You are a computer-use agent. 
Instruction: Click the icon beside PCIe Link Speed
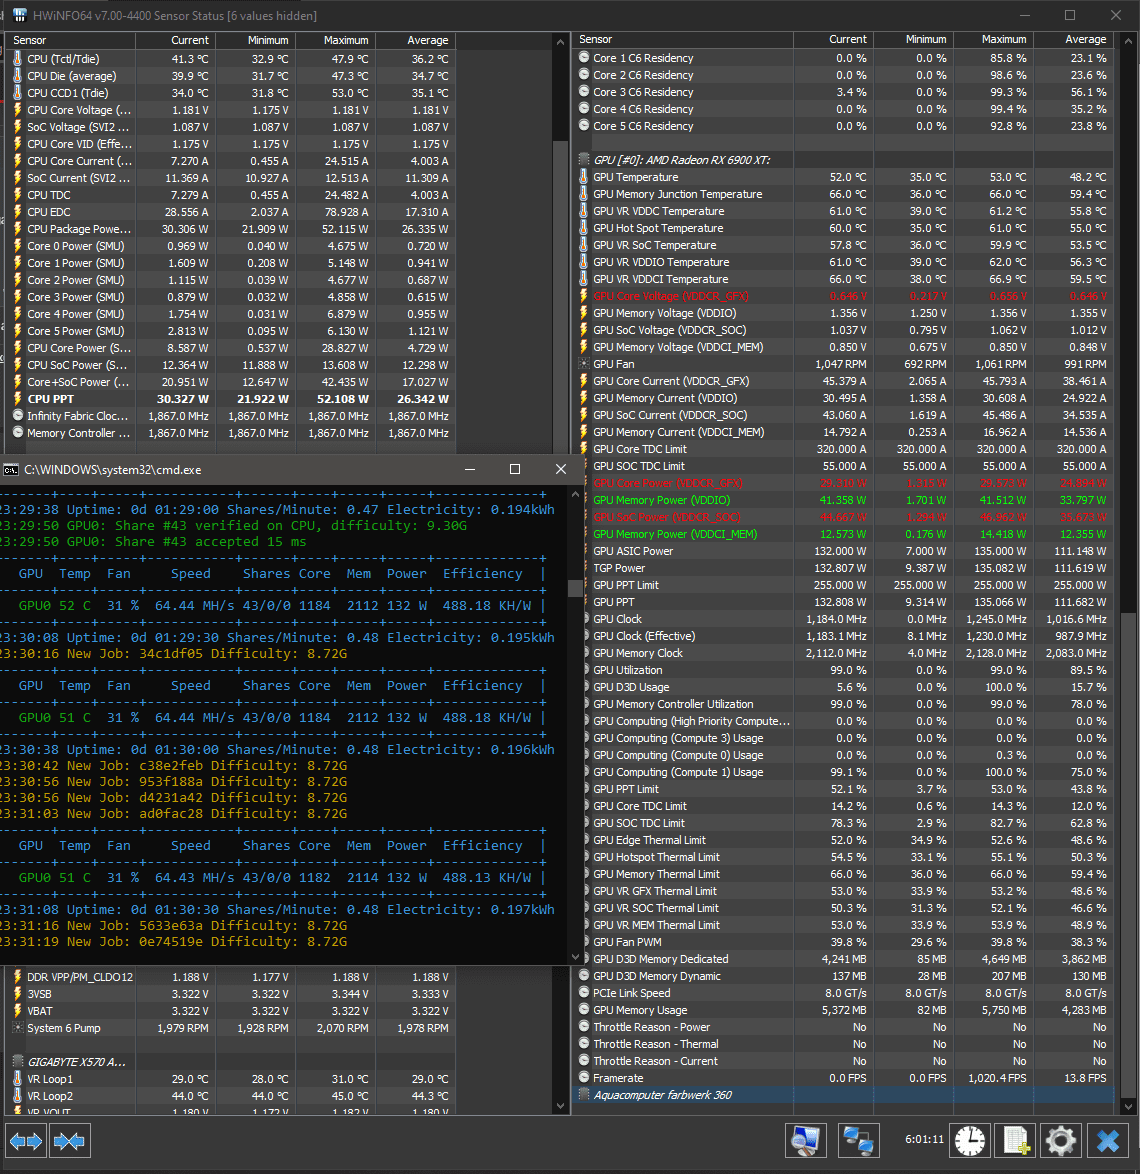pyautogui.click(x=584, y=993)
